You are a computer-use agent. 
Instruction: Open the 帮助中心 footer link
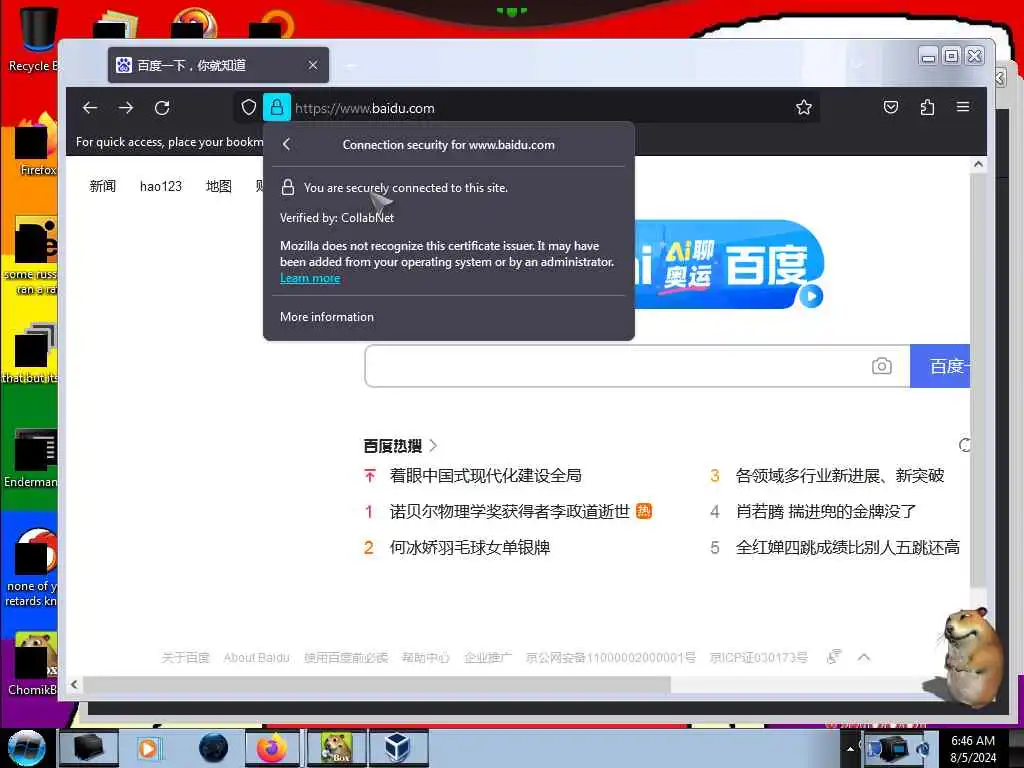425,658
